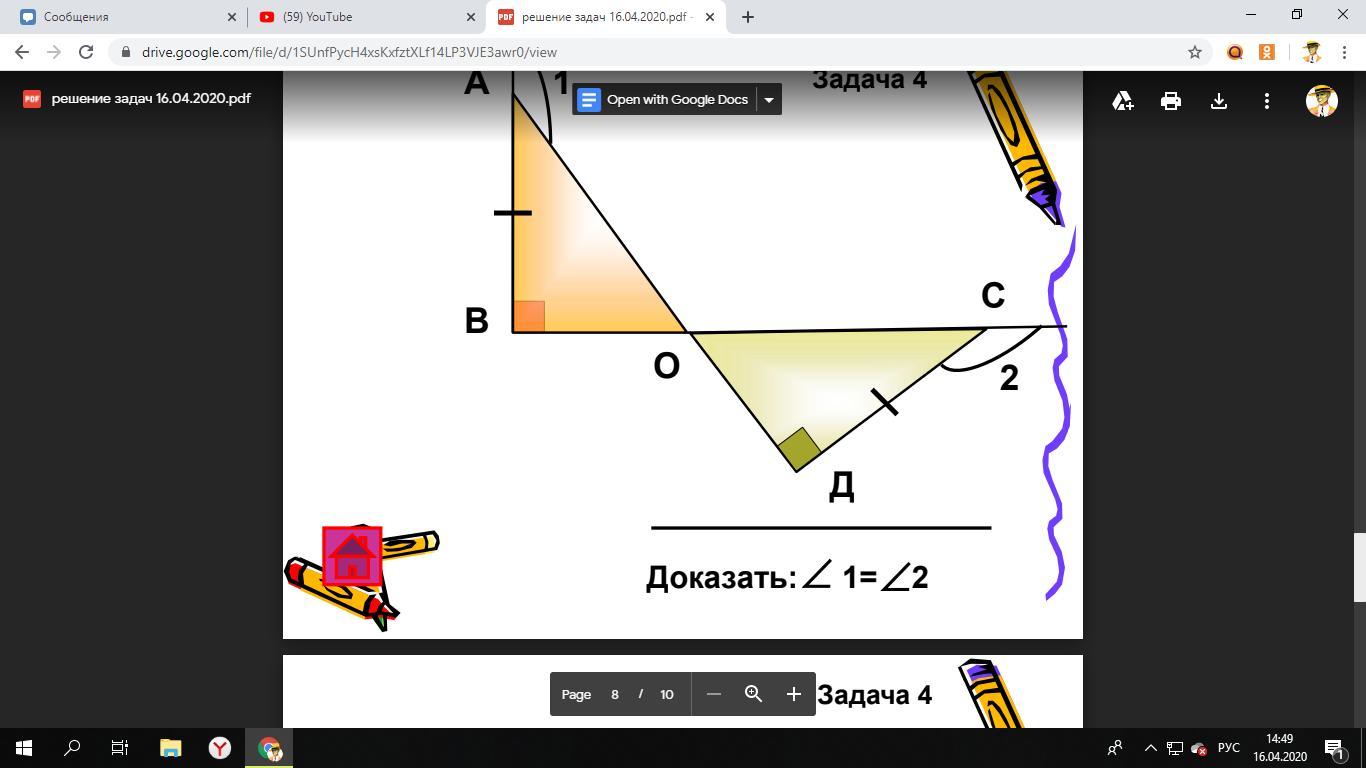Open the Odnoklassniki browser extension

tap(1266, 52)
